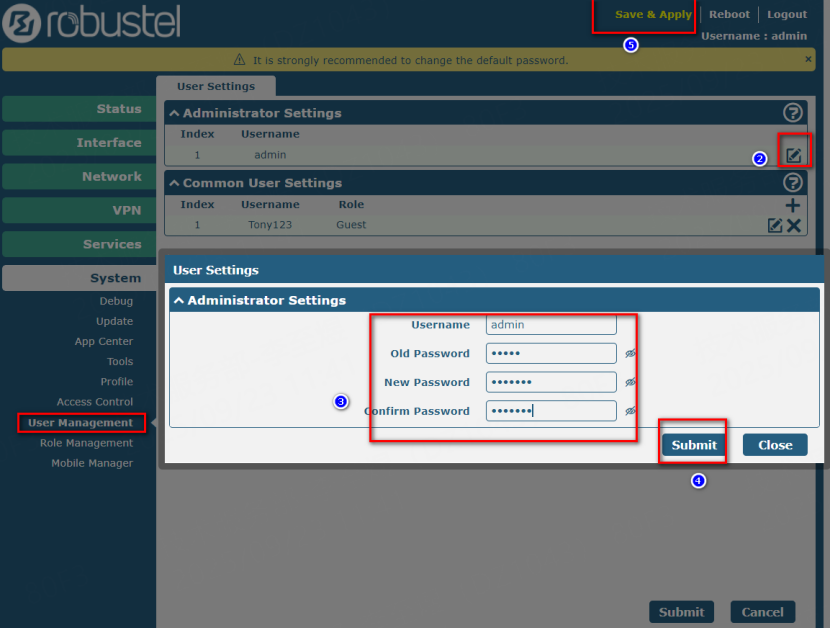Click the Robustel logo

(92, 22)
